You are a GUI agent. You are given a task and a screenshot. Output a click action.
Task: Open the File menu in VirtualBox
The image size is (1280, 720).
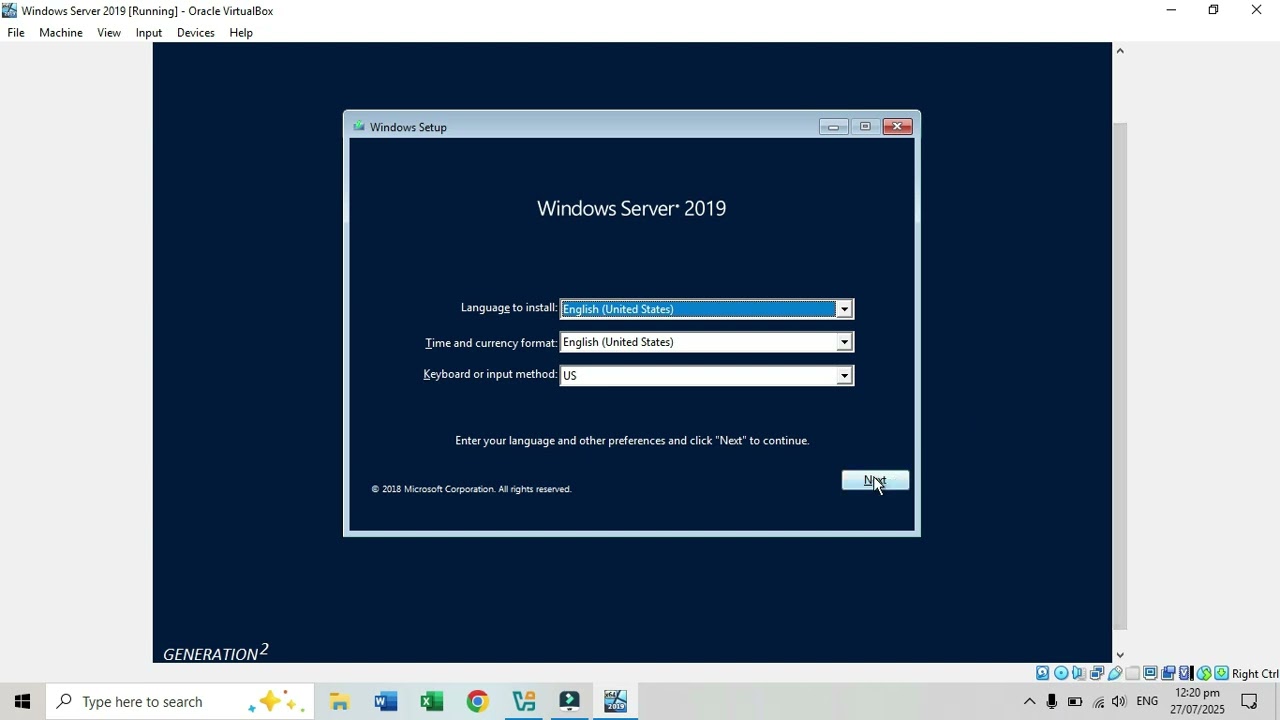click(x=16, y=33)
